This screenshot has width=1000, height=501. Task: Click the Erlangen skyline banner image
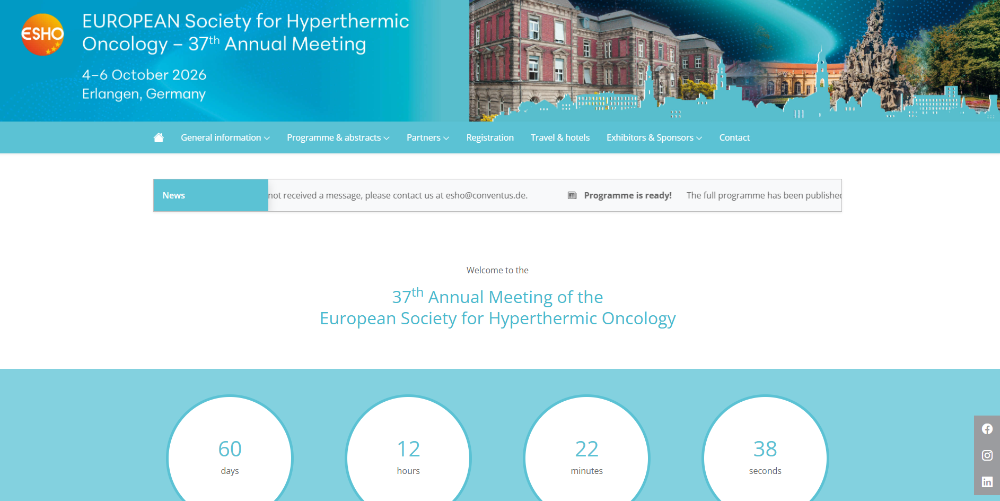point(734,61)
